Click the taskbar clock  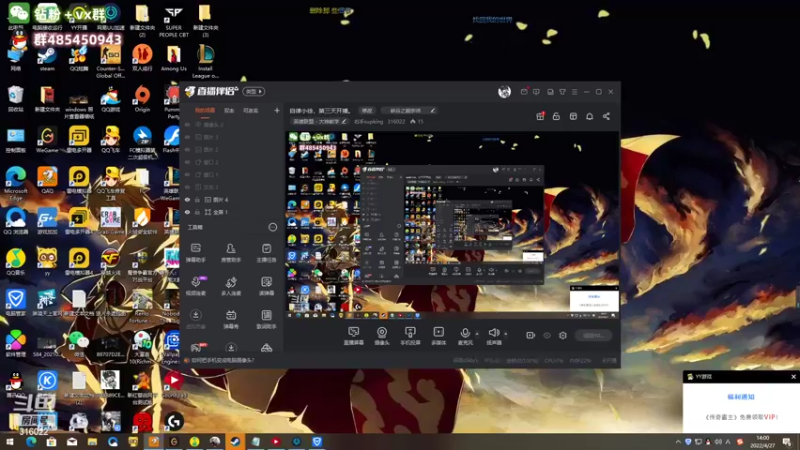(762, 442)
